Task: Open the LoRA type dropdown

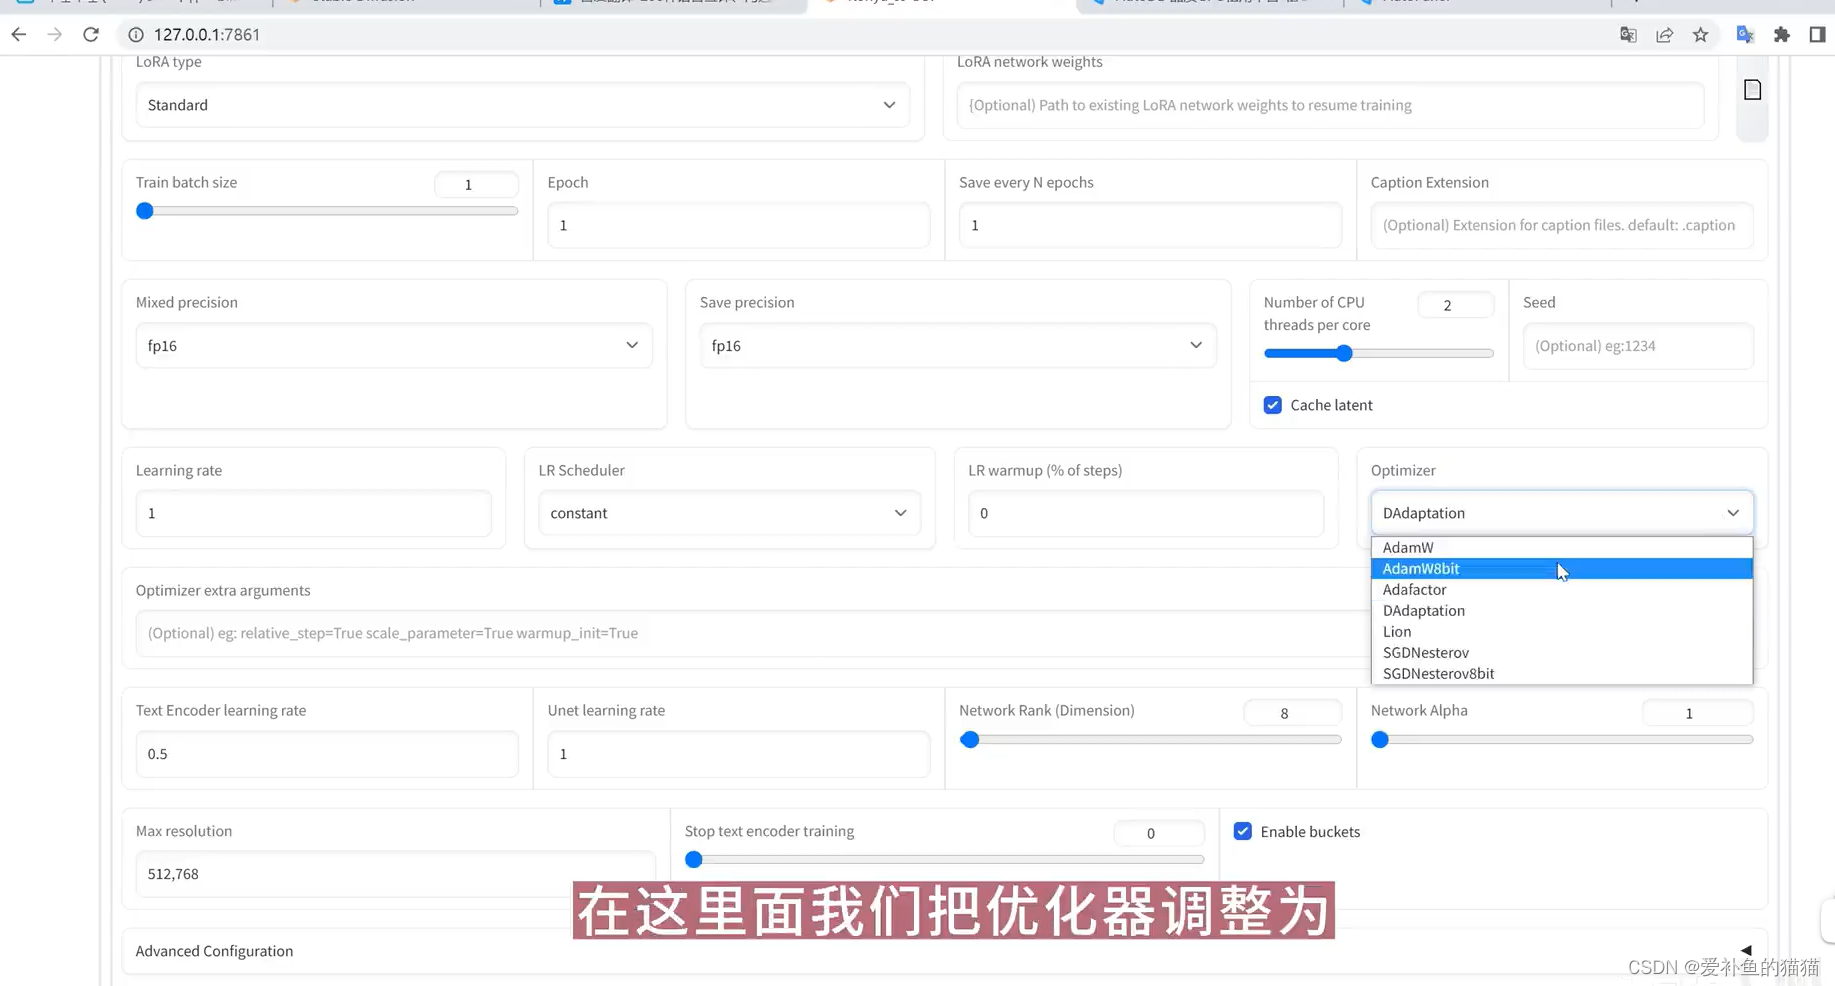Action: point(522,105)
